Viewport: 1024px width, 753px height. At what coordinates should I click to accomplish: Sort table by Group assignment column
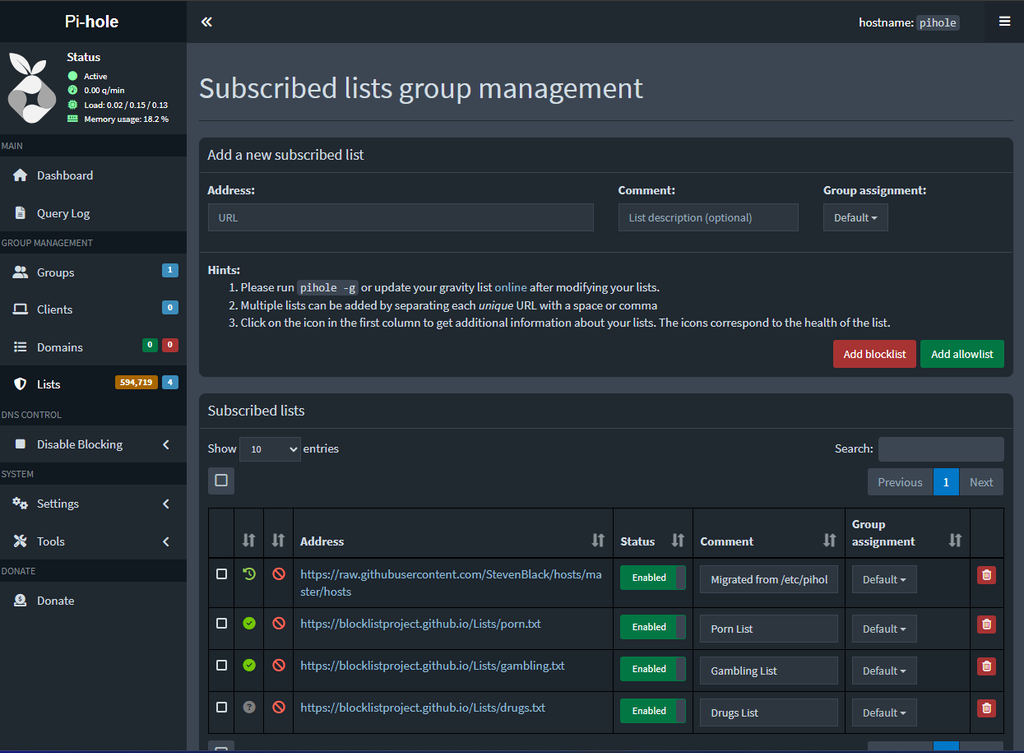pos(955,541)
